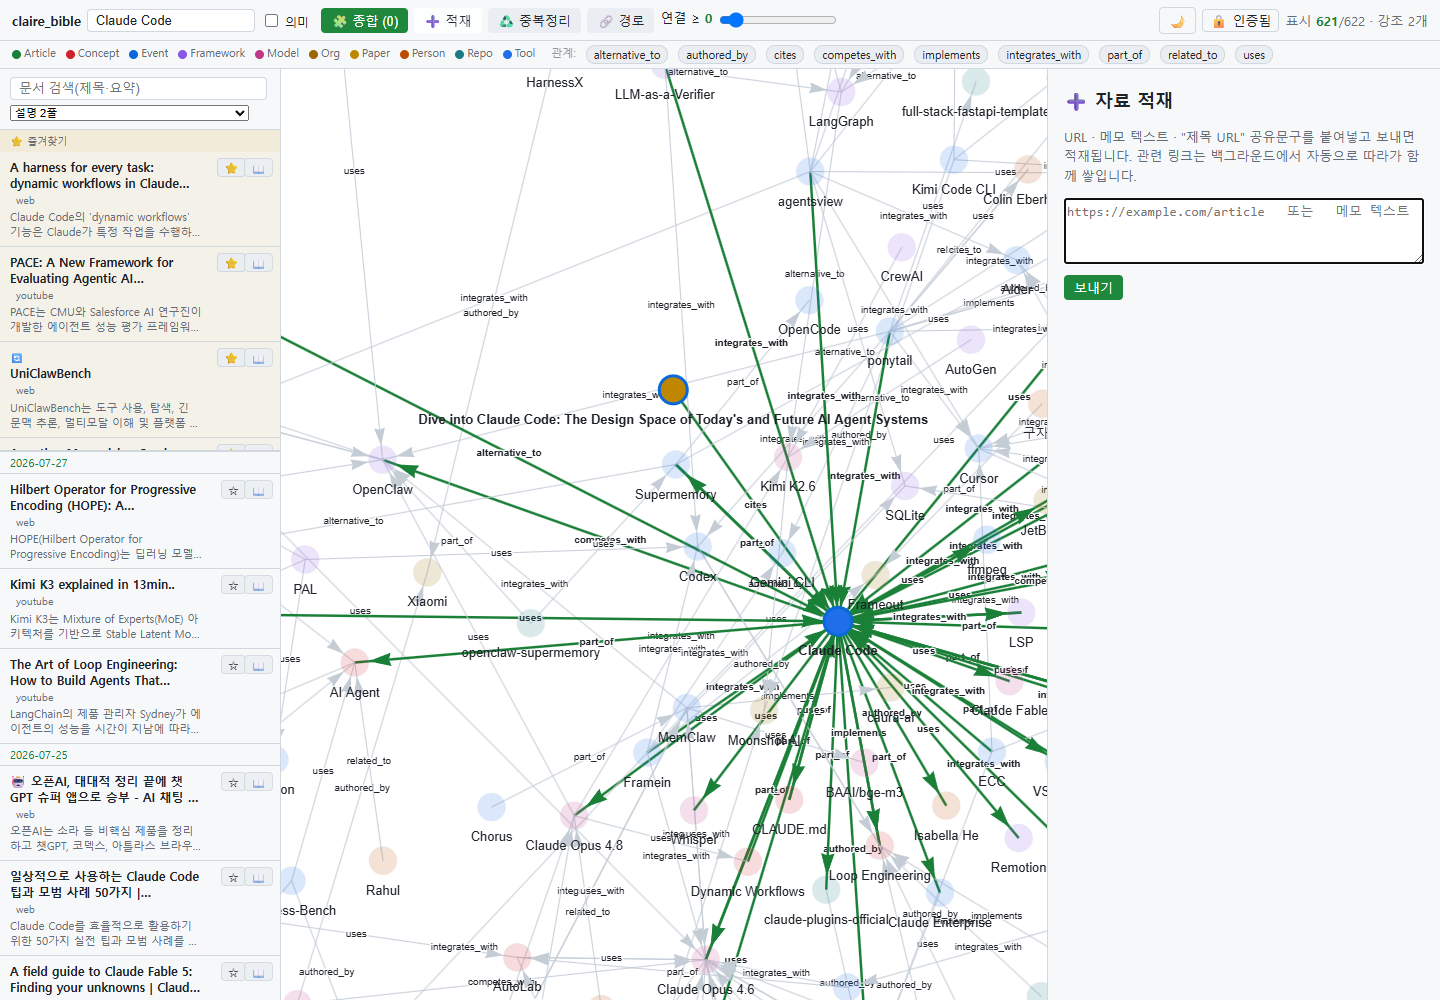Toggle the Paper type legend filter

click(370, 54)
